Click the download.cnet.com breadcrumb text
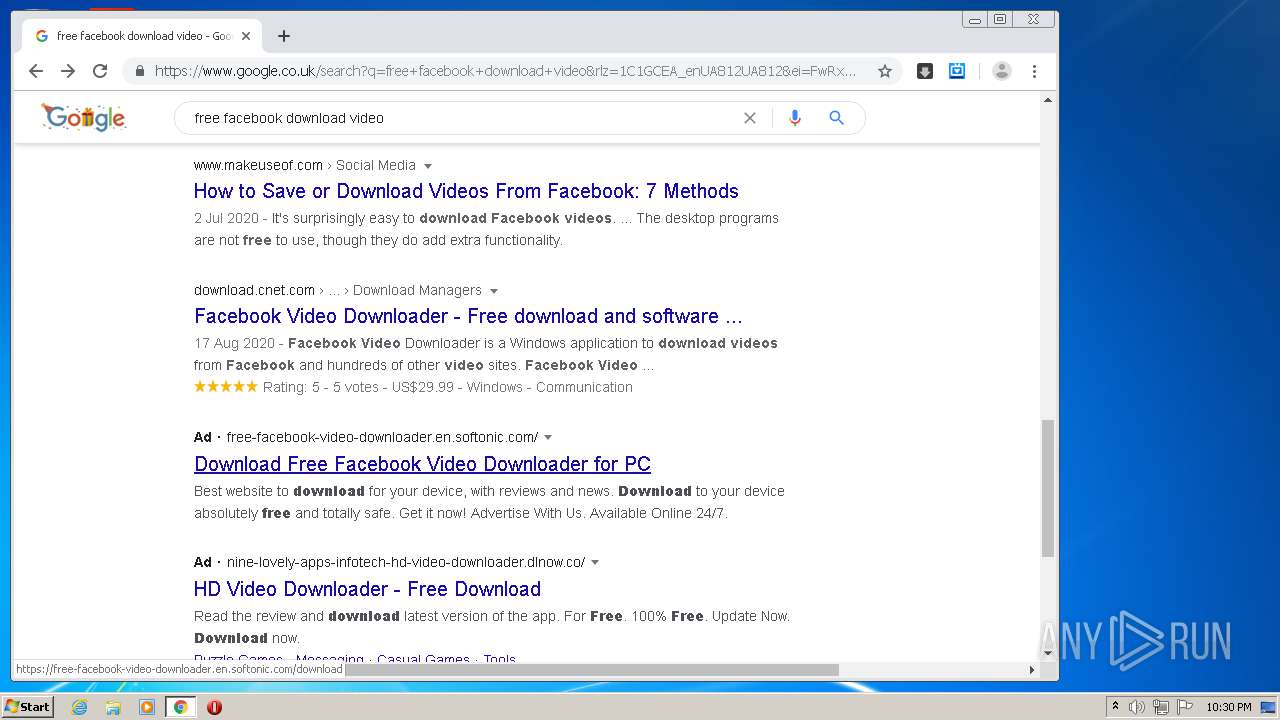The height and width of the screenshot is (720, 1280). point(254,290)
